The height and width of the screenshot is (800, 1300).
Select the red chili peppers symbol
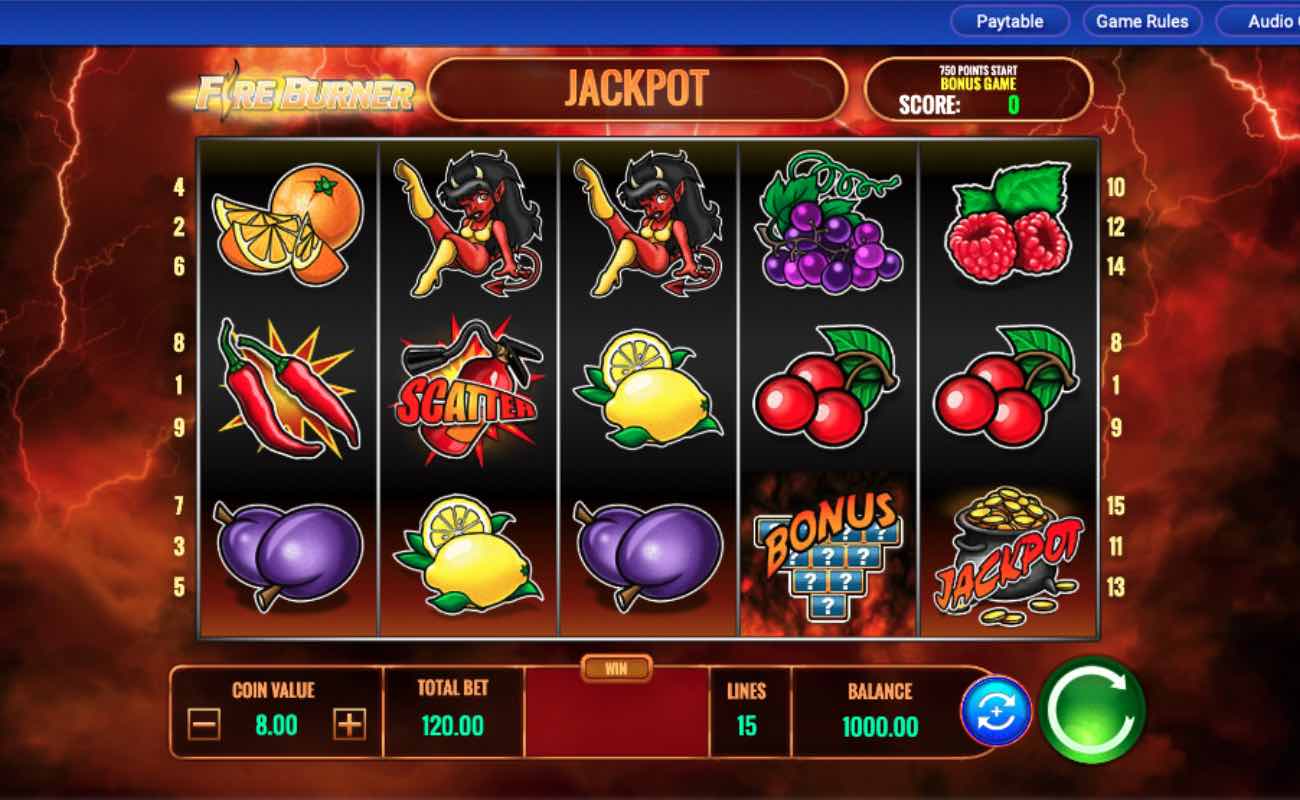288,389
